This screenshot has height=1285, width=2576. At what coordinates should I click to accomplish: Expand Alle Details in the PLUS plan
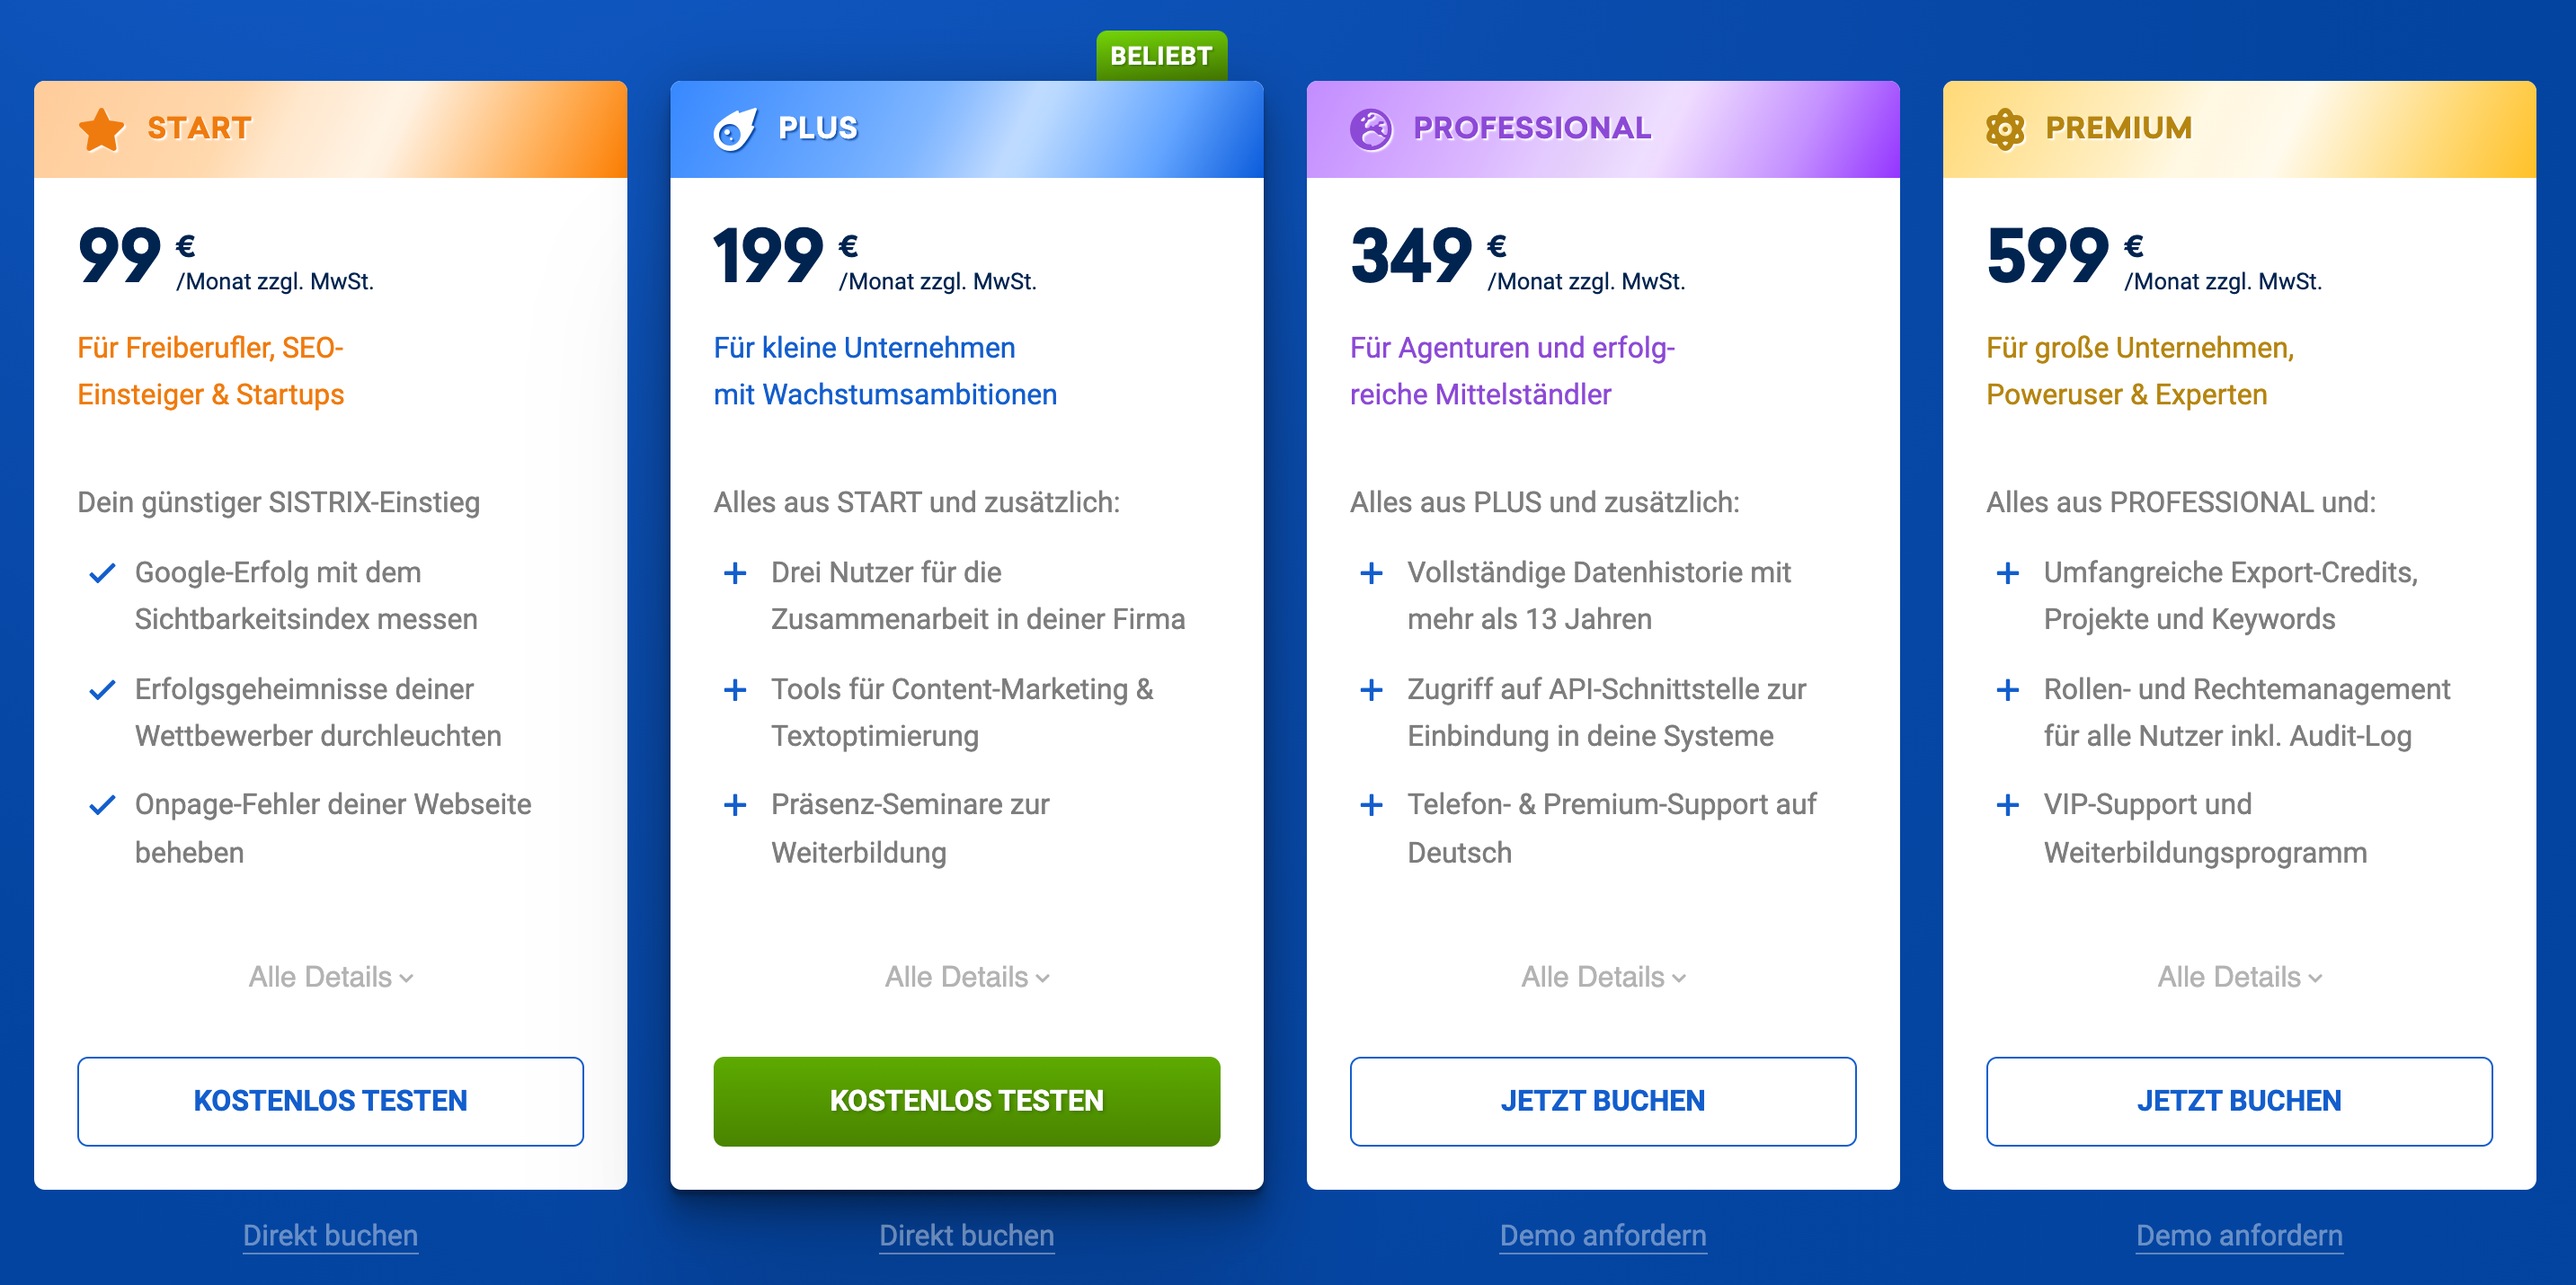(966, 977)
